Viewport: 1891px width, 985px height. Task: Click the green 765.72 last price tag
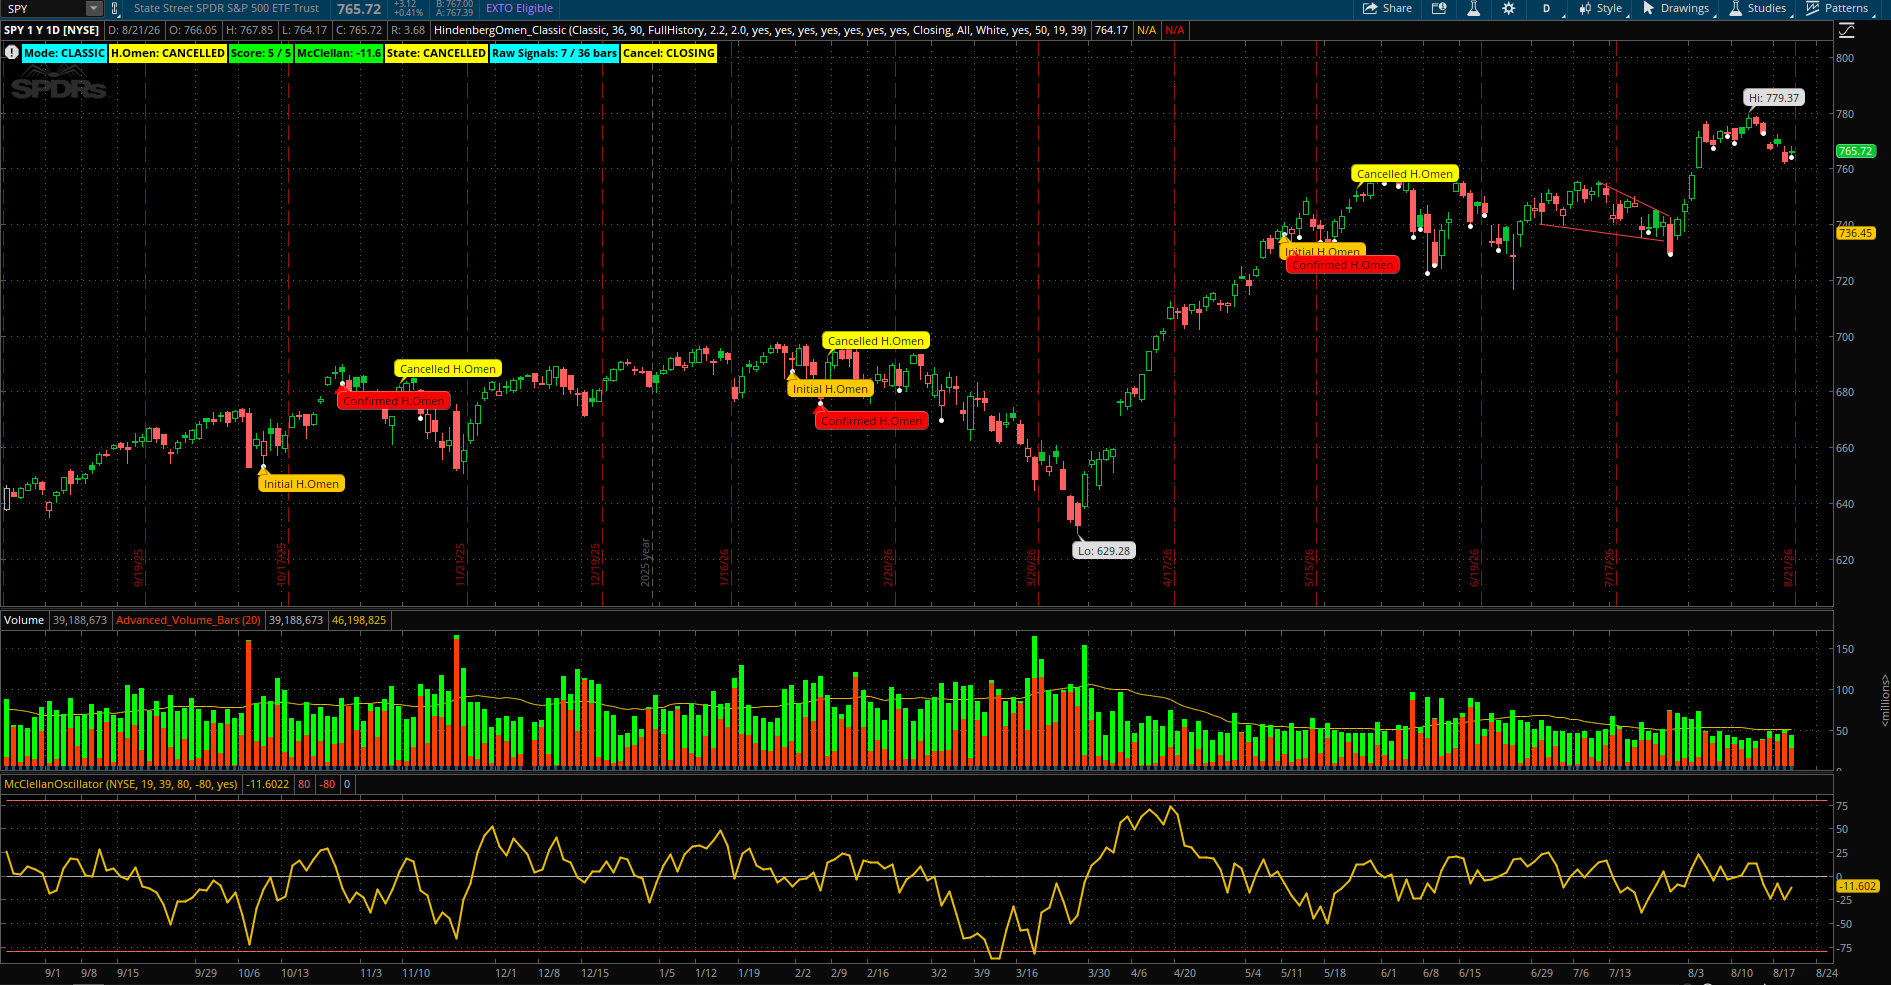(1855, 151)
